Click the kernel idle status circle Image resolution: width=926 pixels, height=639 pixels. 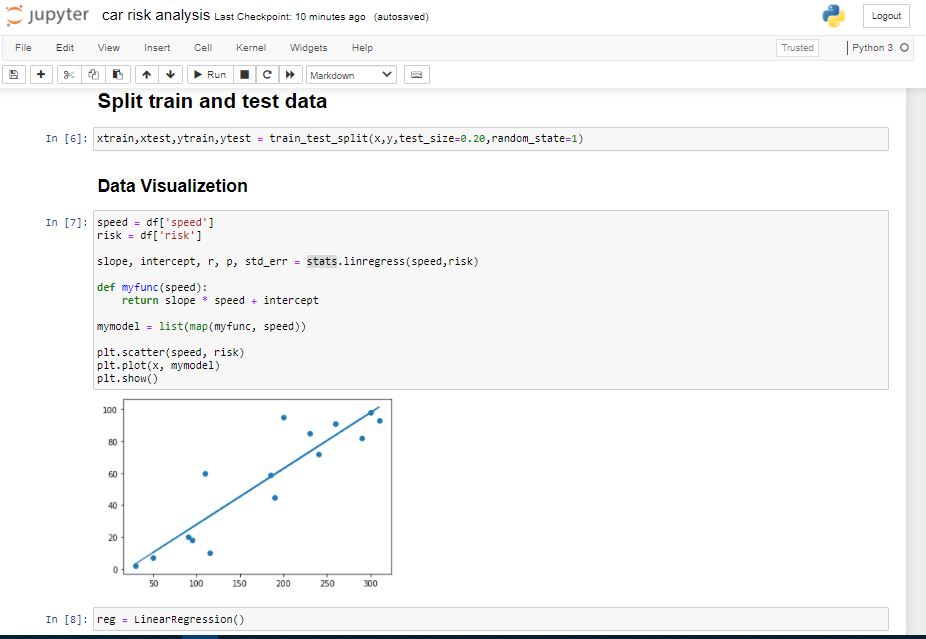904,48
